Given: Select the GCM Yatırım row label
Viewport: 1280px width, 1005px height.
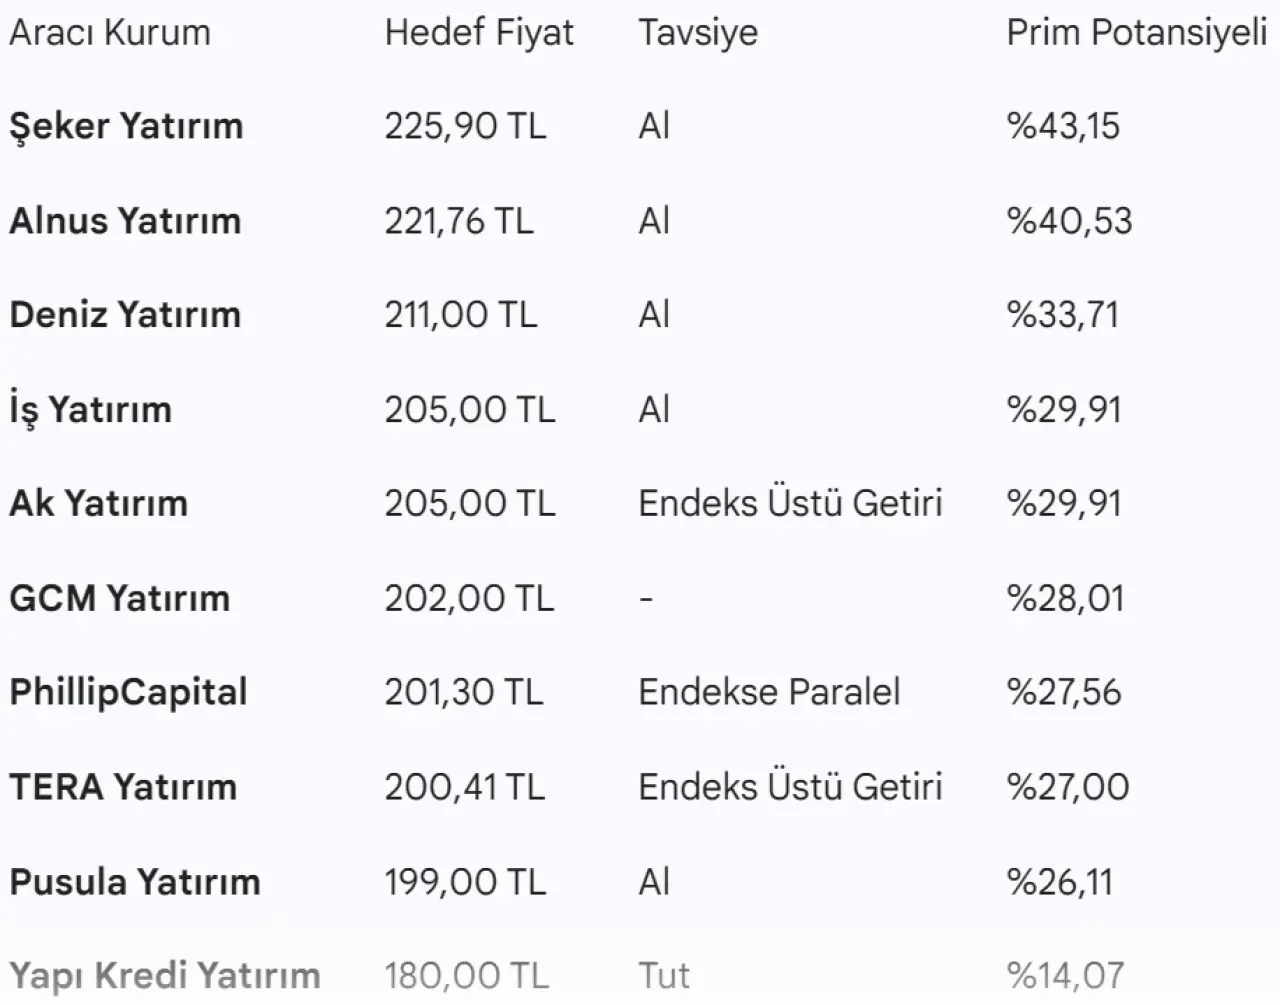Looking at the screenshot, I should point(119,599).
